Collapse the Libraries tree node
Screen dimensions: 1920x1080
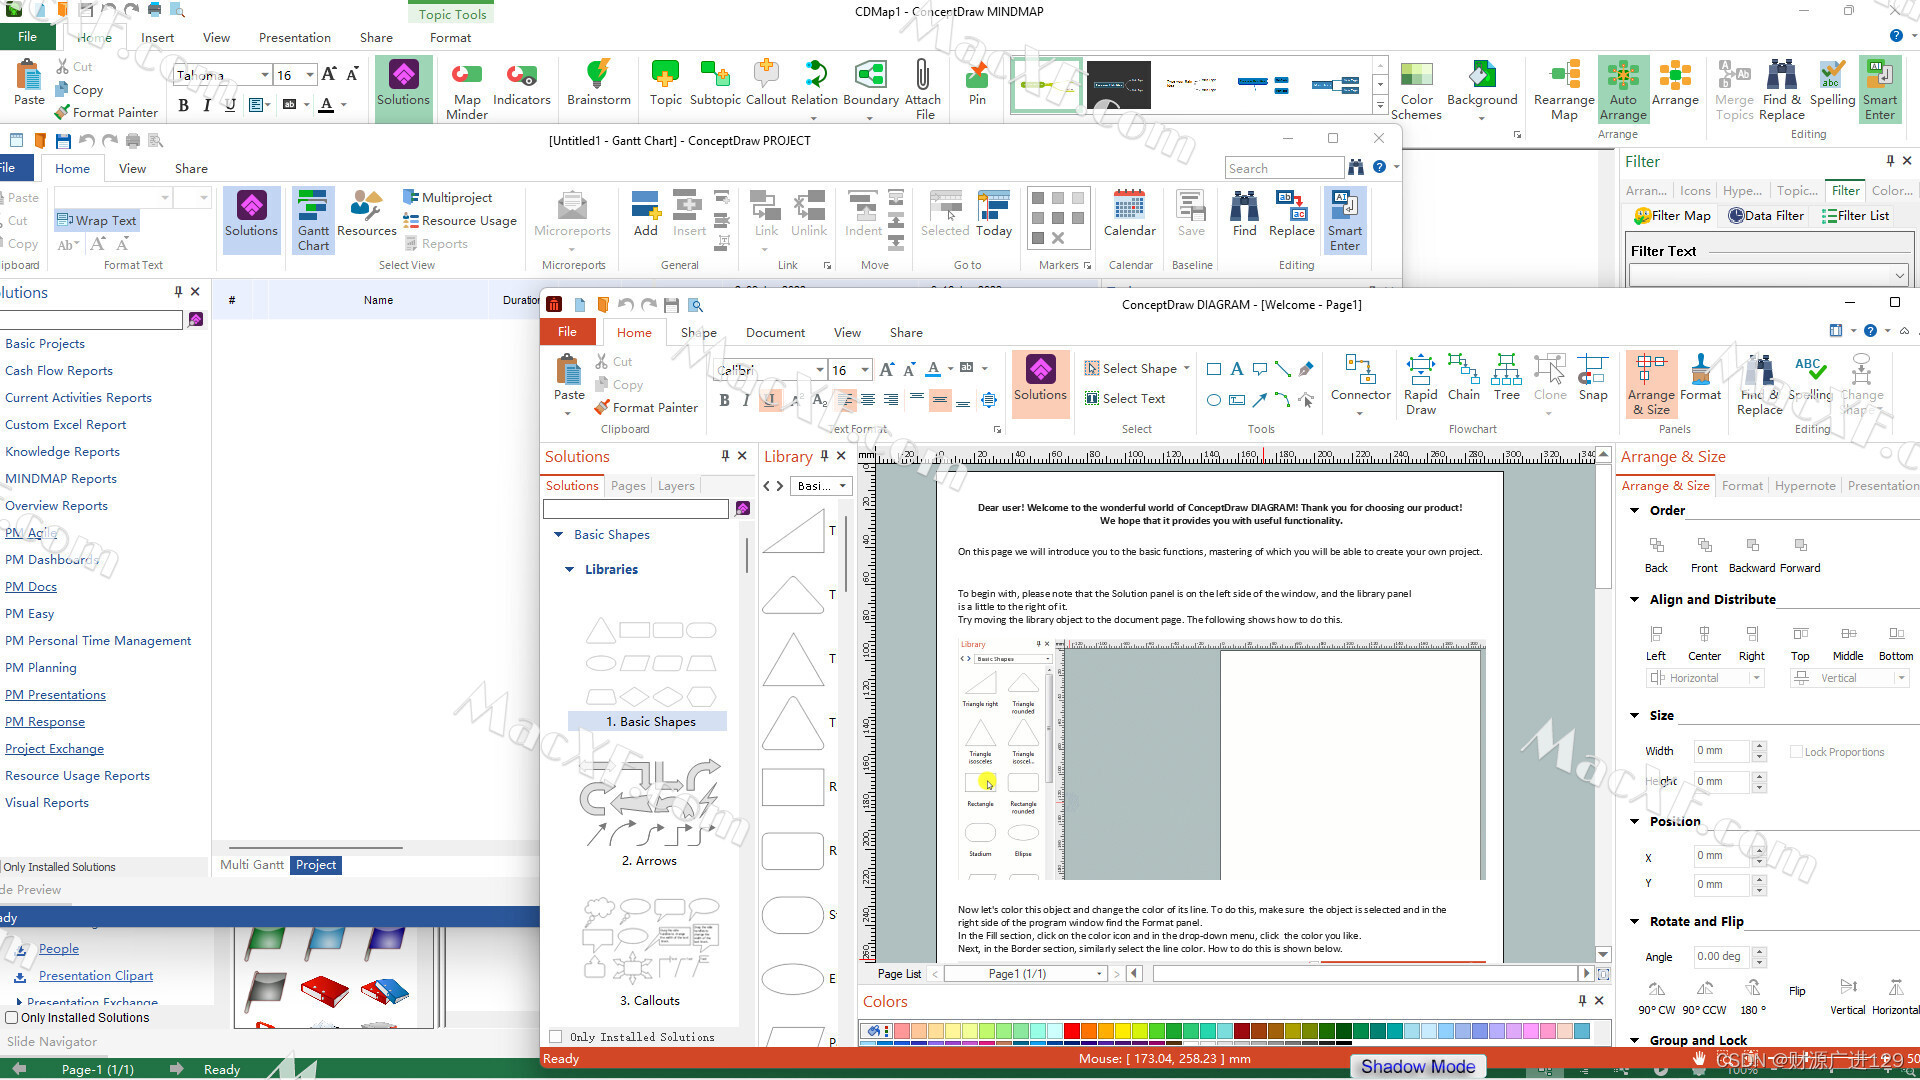point(569,570)
